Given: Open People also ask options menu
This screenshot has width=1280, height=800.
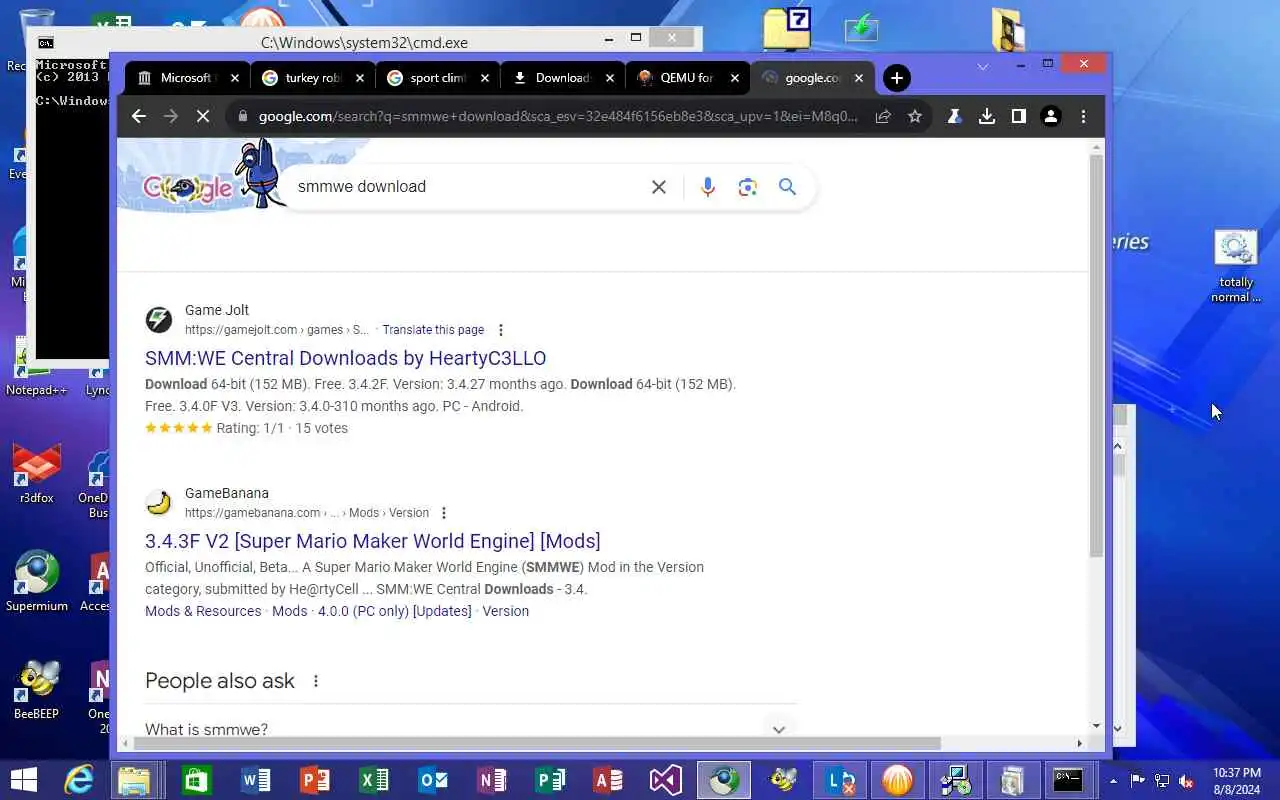Looking at the screenshot, I should point(316,681).
